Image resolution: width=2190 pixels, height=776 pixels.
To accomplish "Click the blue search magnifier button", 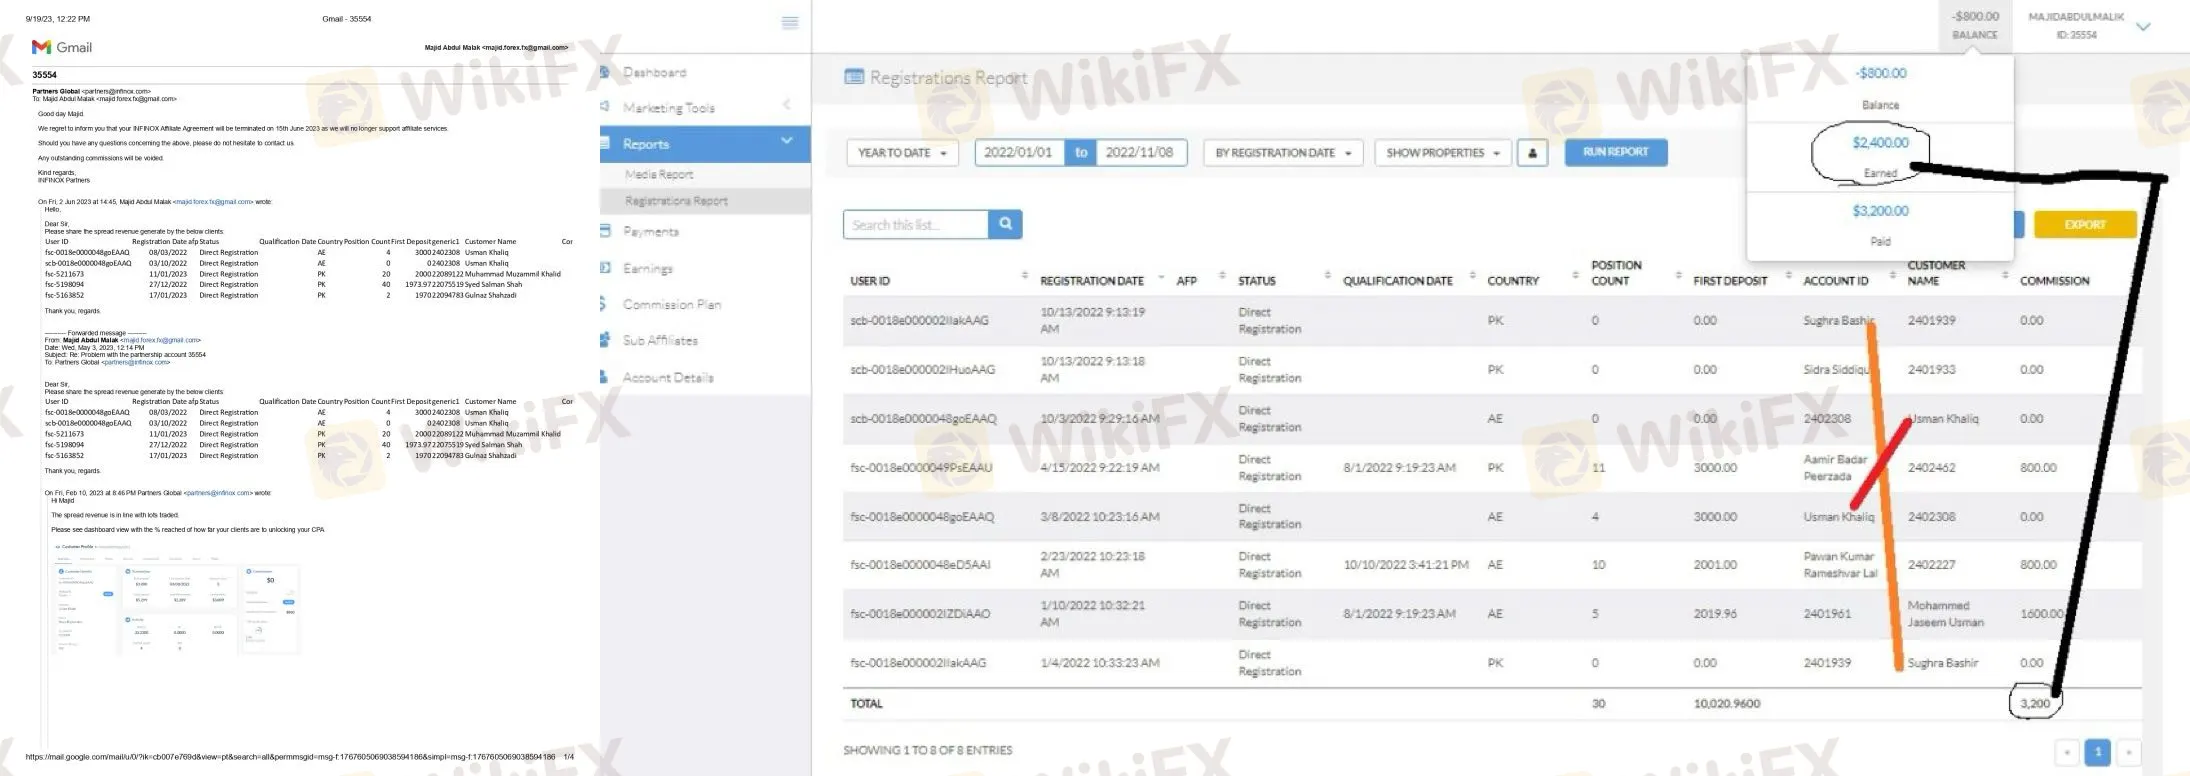I will (x=1005, y=224).
